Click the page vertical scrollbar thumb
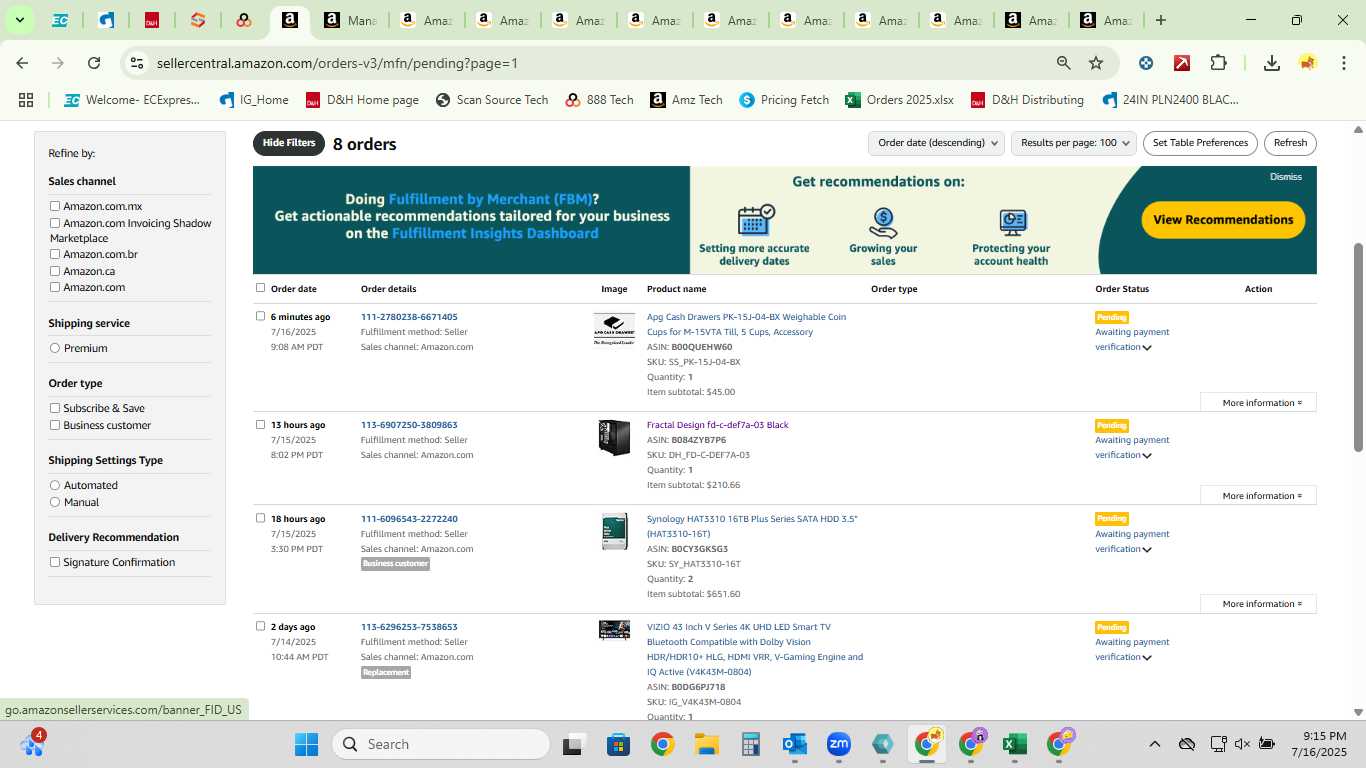 (1358, 347)
